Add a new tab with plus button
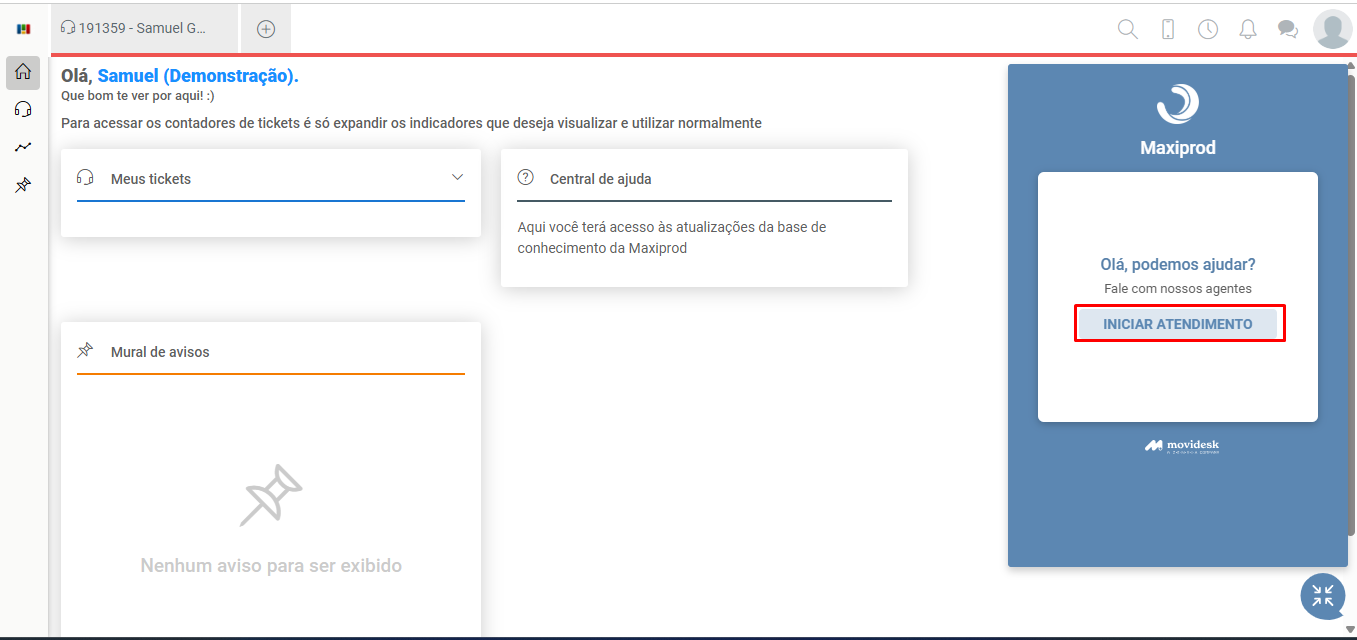This screenshot has width=1357, height=640. 266,29
